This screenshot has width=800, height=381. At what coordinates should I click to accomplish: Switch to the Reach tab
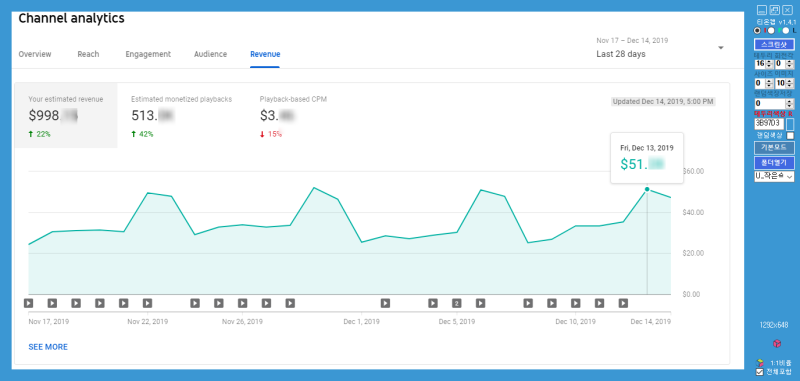point(88,54)
